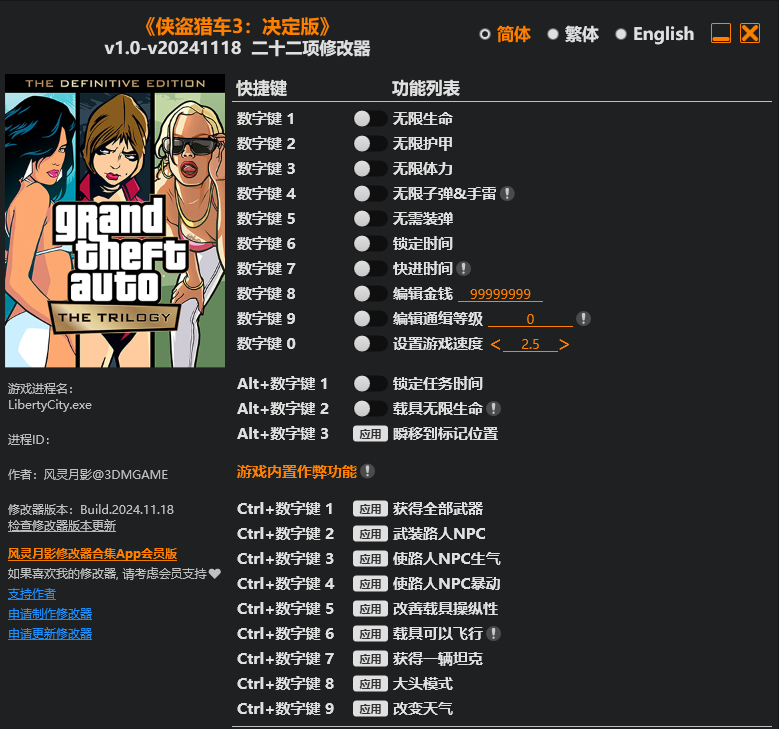The height and width of the screenshot is (729, 779).
Task: Turn on 载具无限生命 toggle
Action: 370,408
